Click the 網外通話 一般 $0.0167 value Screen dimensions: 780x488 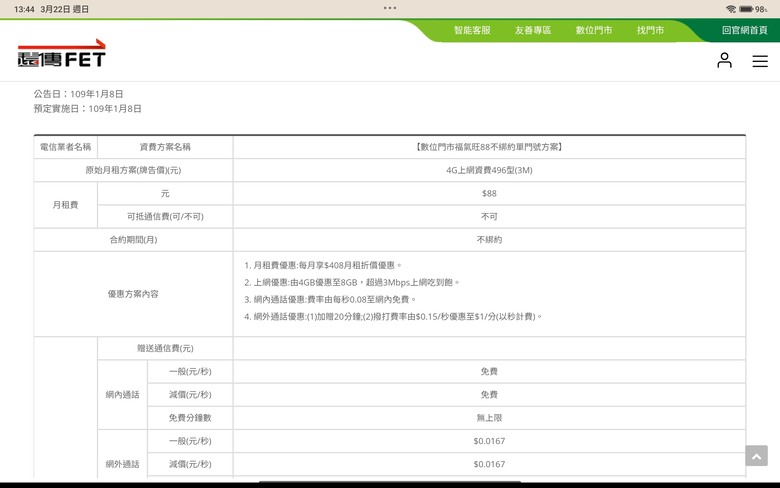point(489,441)
